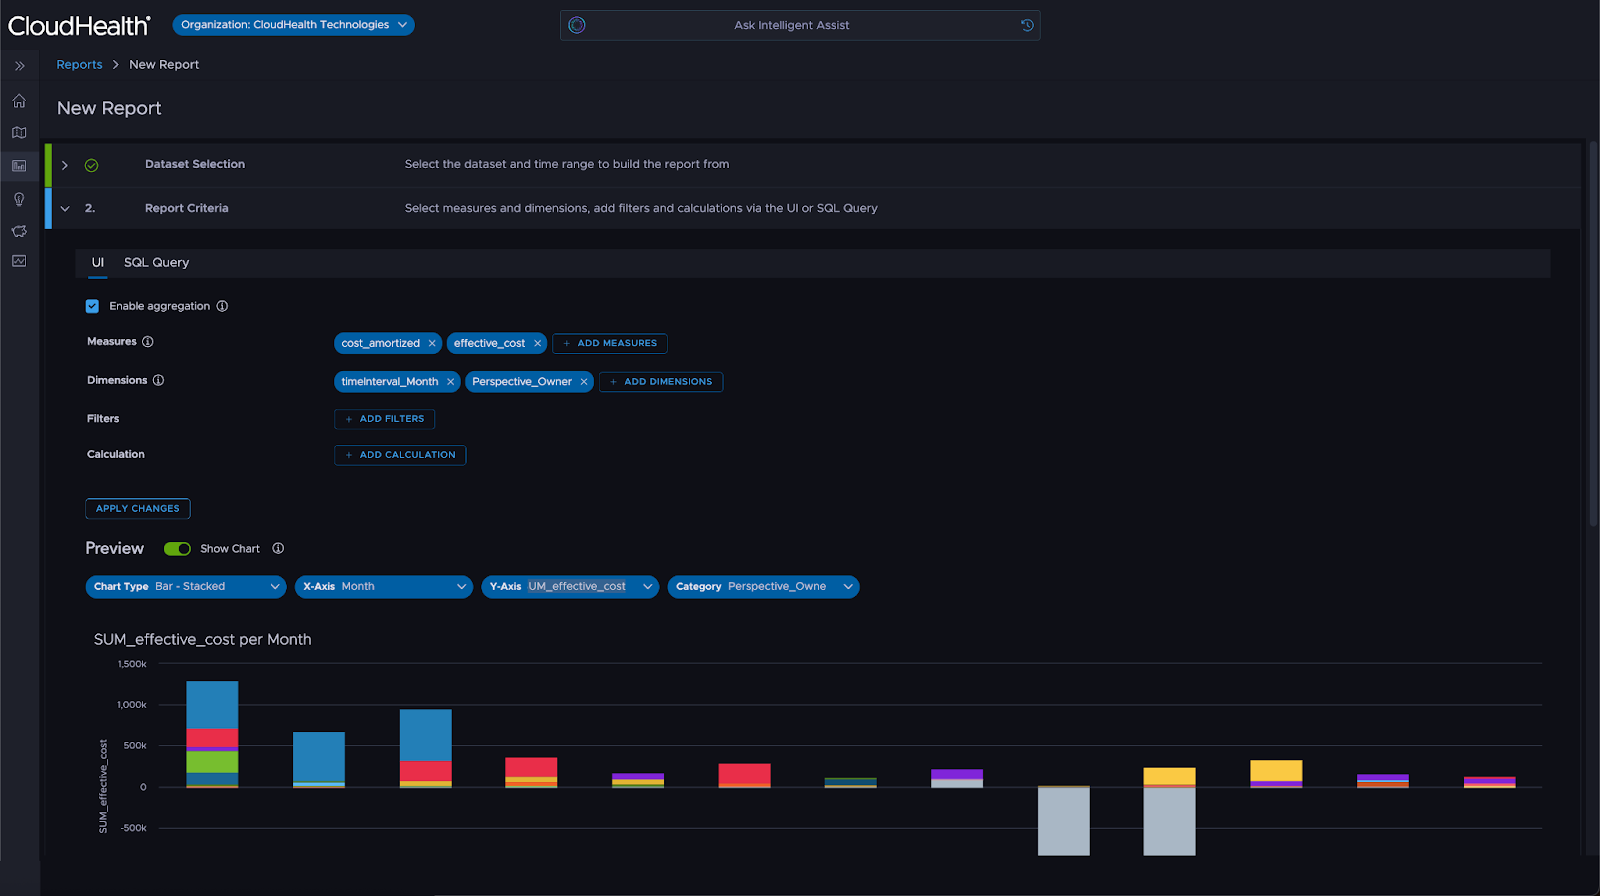Open the lightbulb Recommendations icon
Viewport: 1600px width, 896px height.
(x=19, y=199)
